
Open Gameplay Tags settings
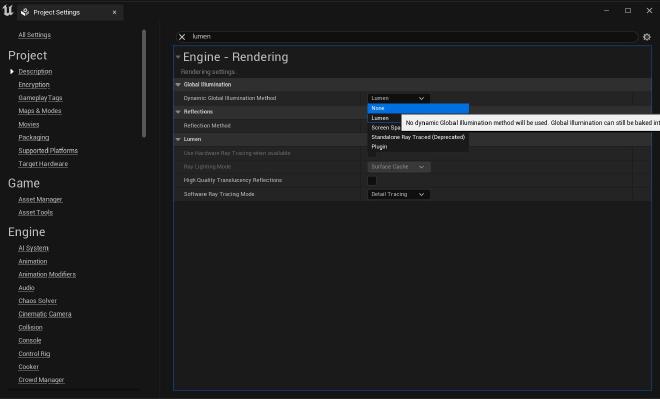coord(40,98)
